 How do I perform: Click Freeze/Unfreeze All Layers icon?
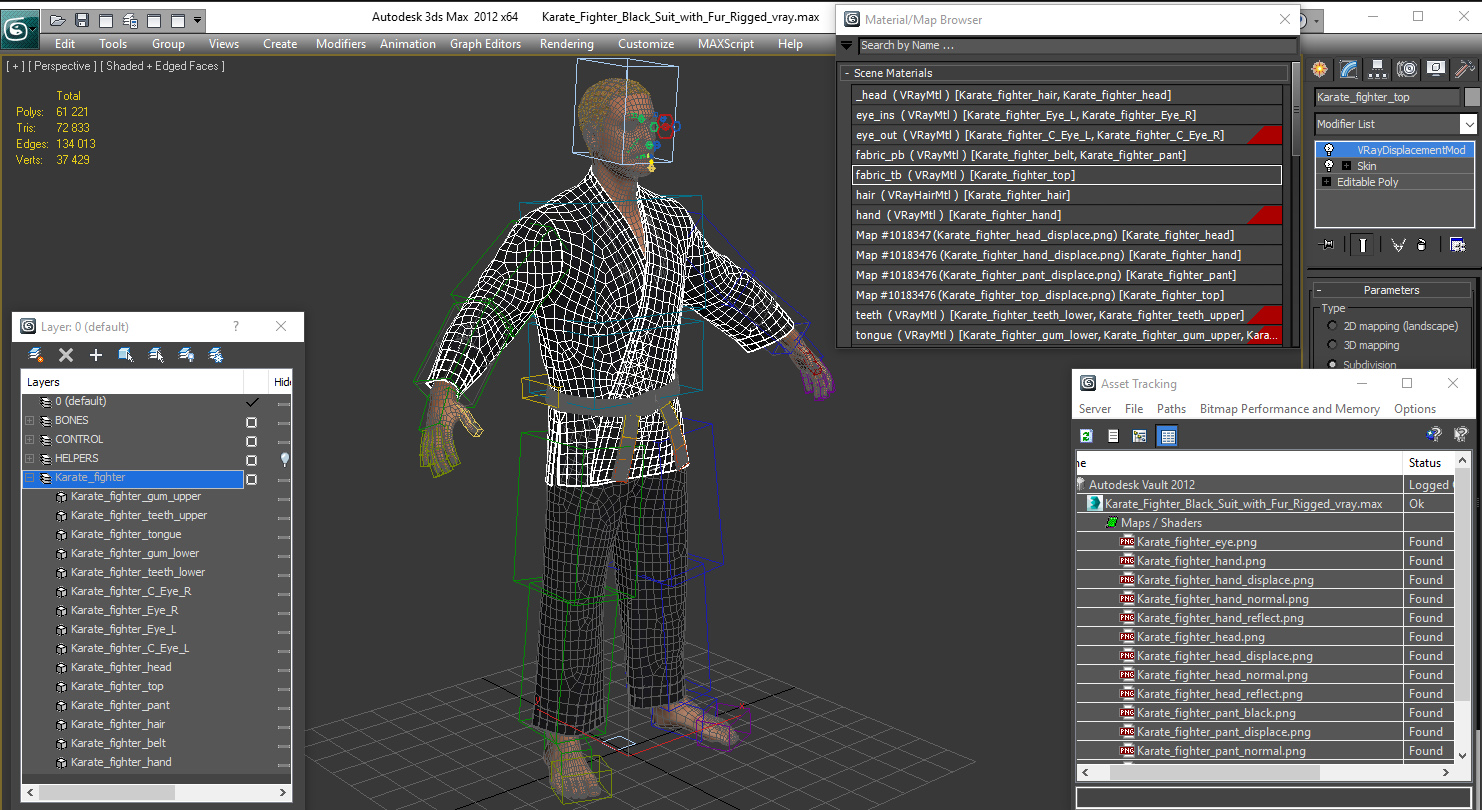click(x=215, y=355)
